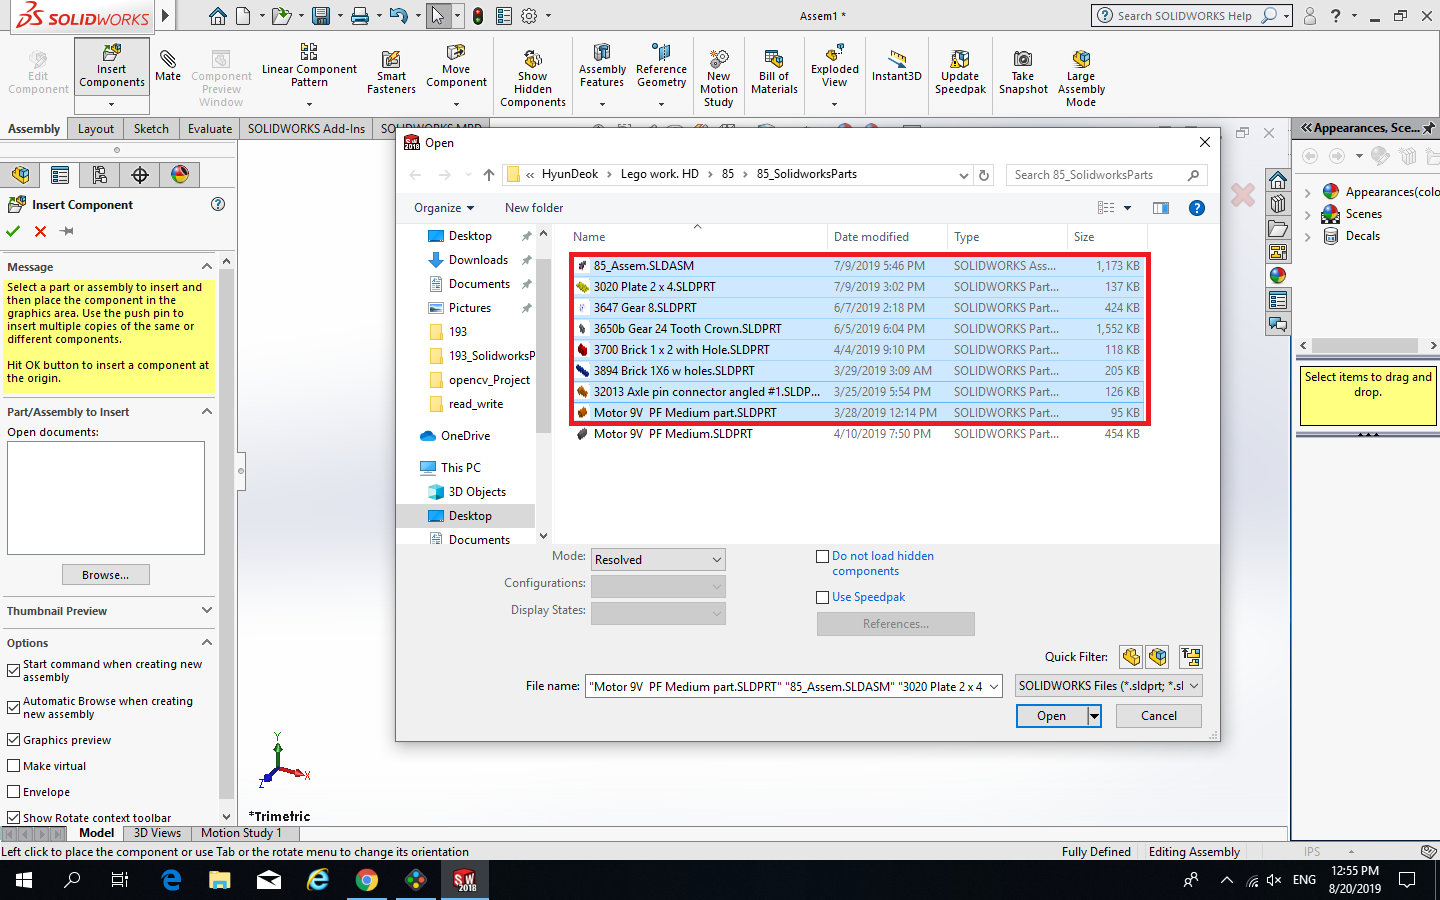1440x900 pixels.
Task: Click DisplayManager tab icon in left panel
Action: tap(180, 175)
